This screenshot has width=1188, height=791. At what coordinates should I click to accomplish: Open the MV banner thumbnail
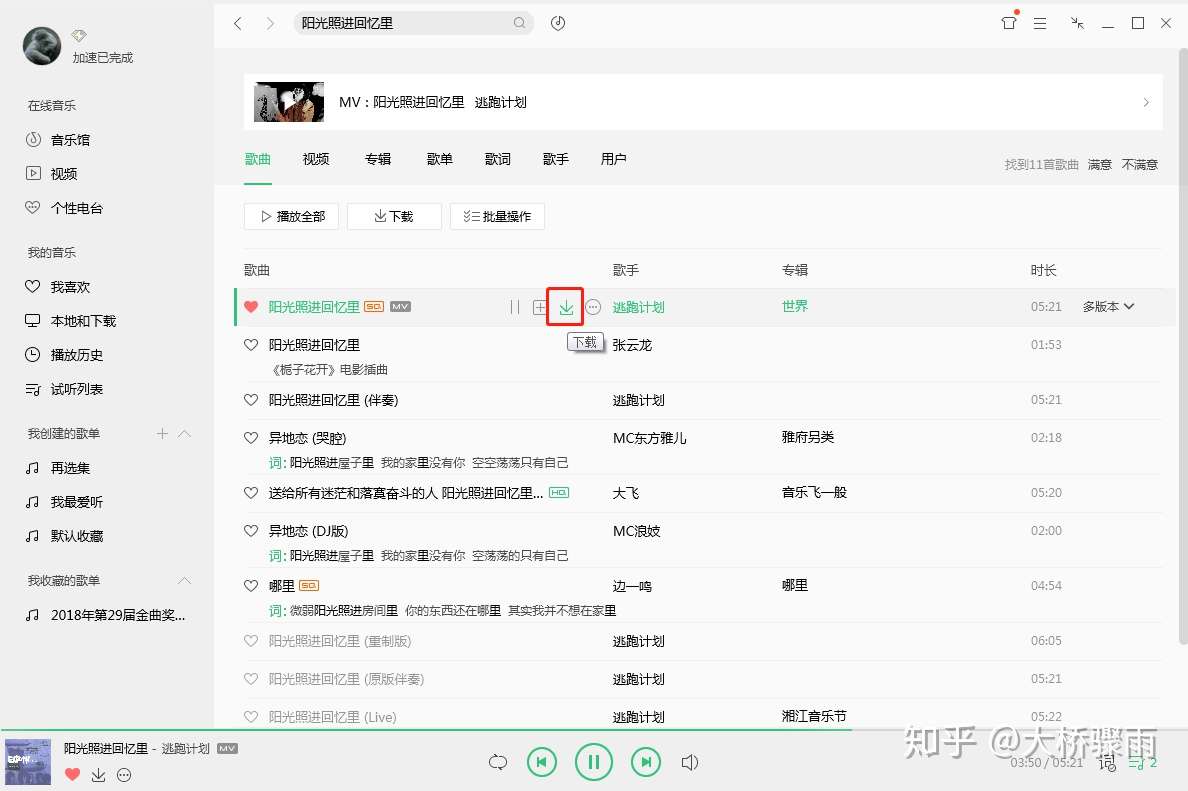coord(289,102)
